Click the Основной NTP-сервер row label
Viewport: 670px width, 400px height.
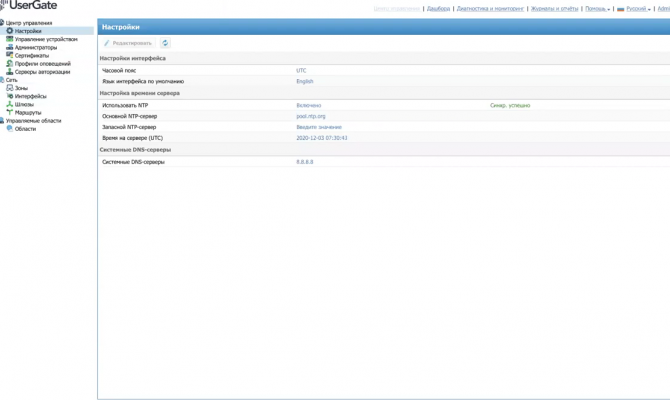coord(129,116)
